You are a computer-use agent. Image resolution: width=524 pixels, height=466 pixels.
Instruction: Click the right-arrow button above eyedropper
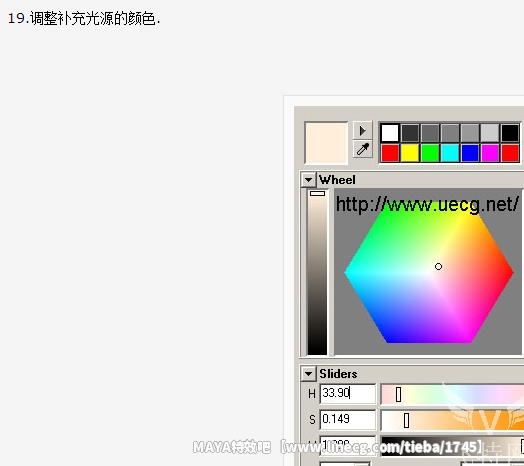pos(363,130)
